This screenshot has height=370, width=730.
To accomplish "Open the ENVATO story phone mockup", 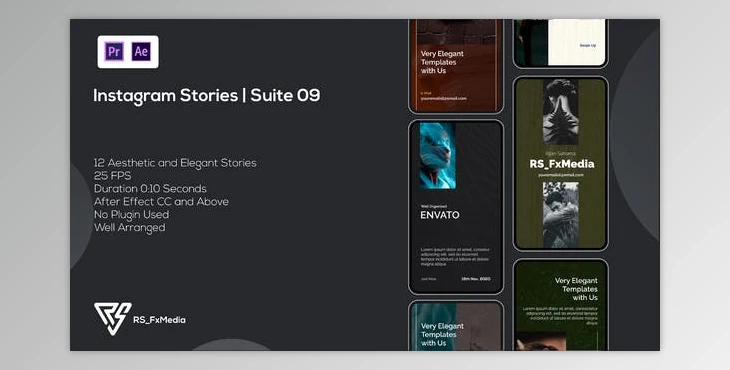I will (456, 207).
